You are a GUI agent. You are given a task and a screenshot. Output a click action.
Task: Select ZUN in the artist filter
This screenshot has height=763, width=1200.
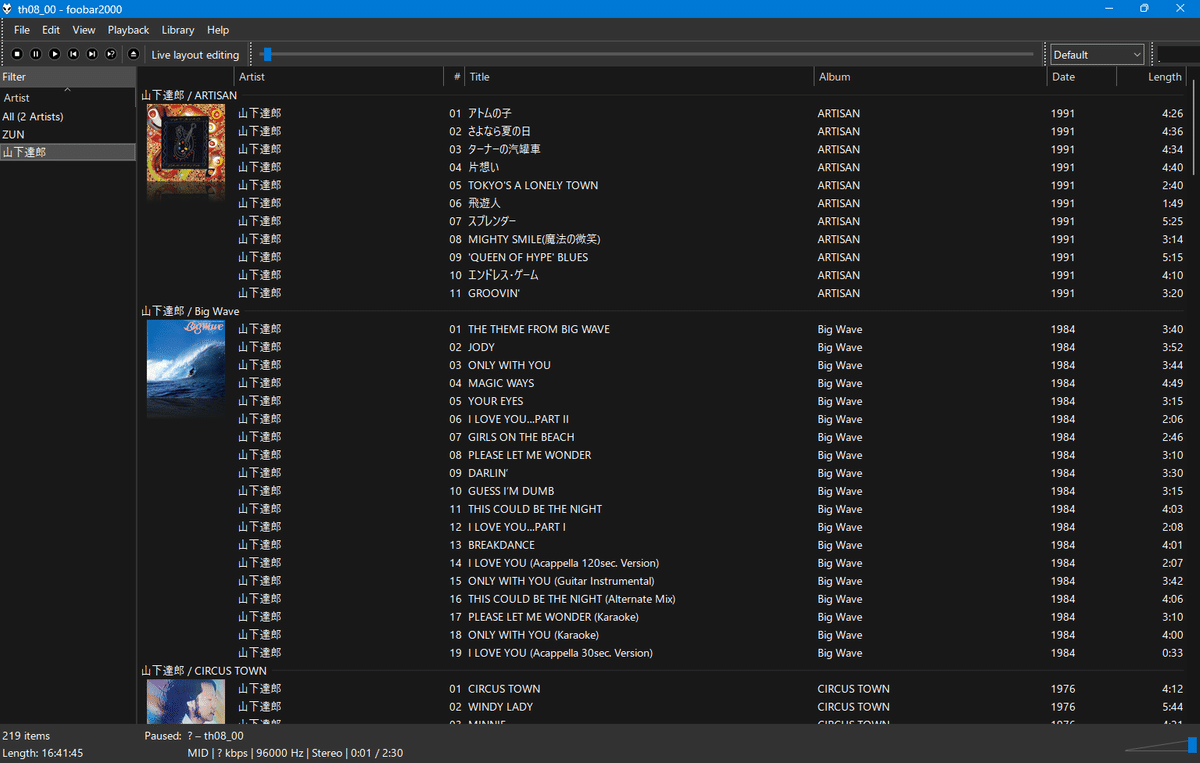click(x=68, y=134)
